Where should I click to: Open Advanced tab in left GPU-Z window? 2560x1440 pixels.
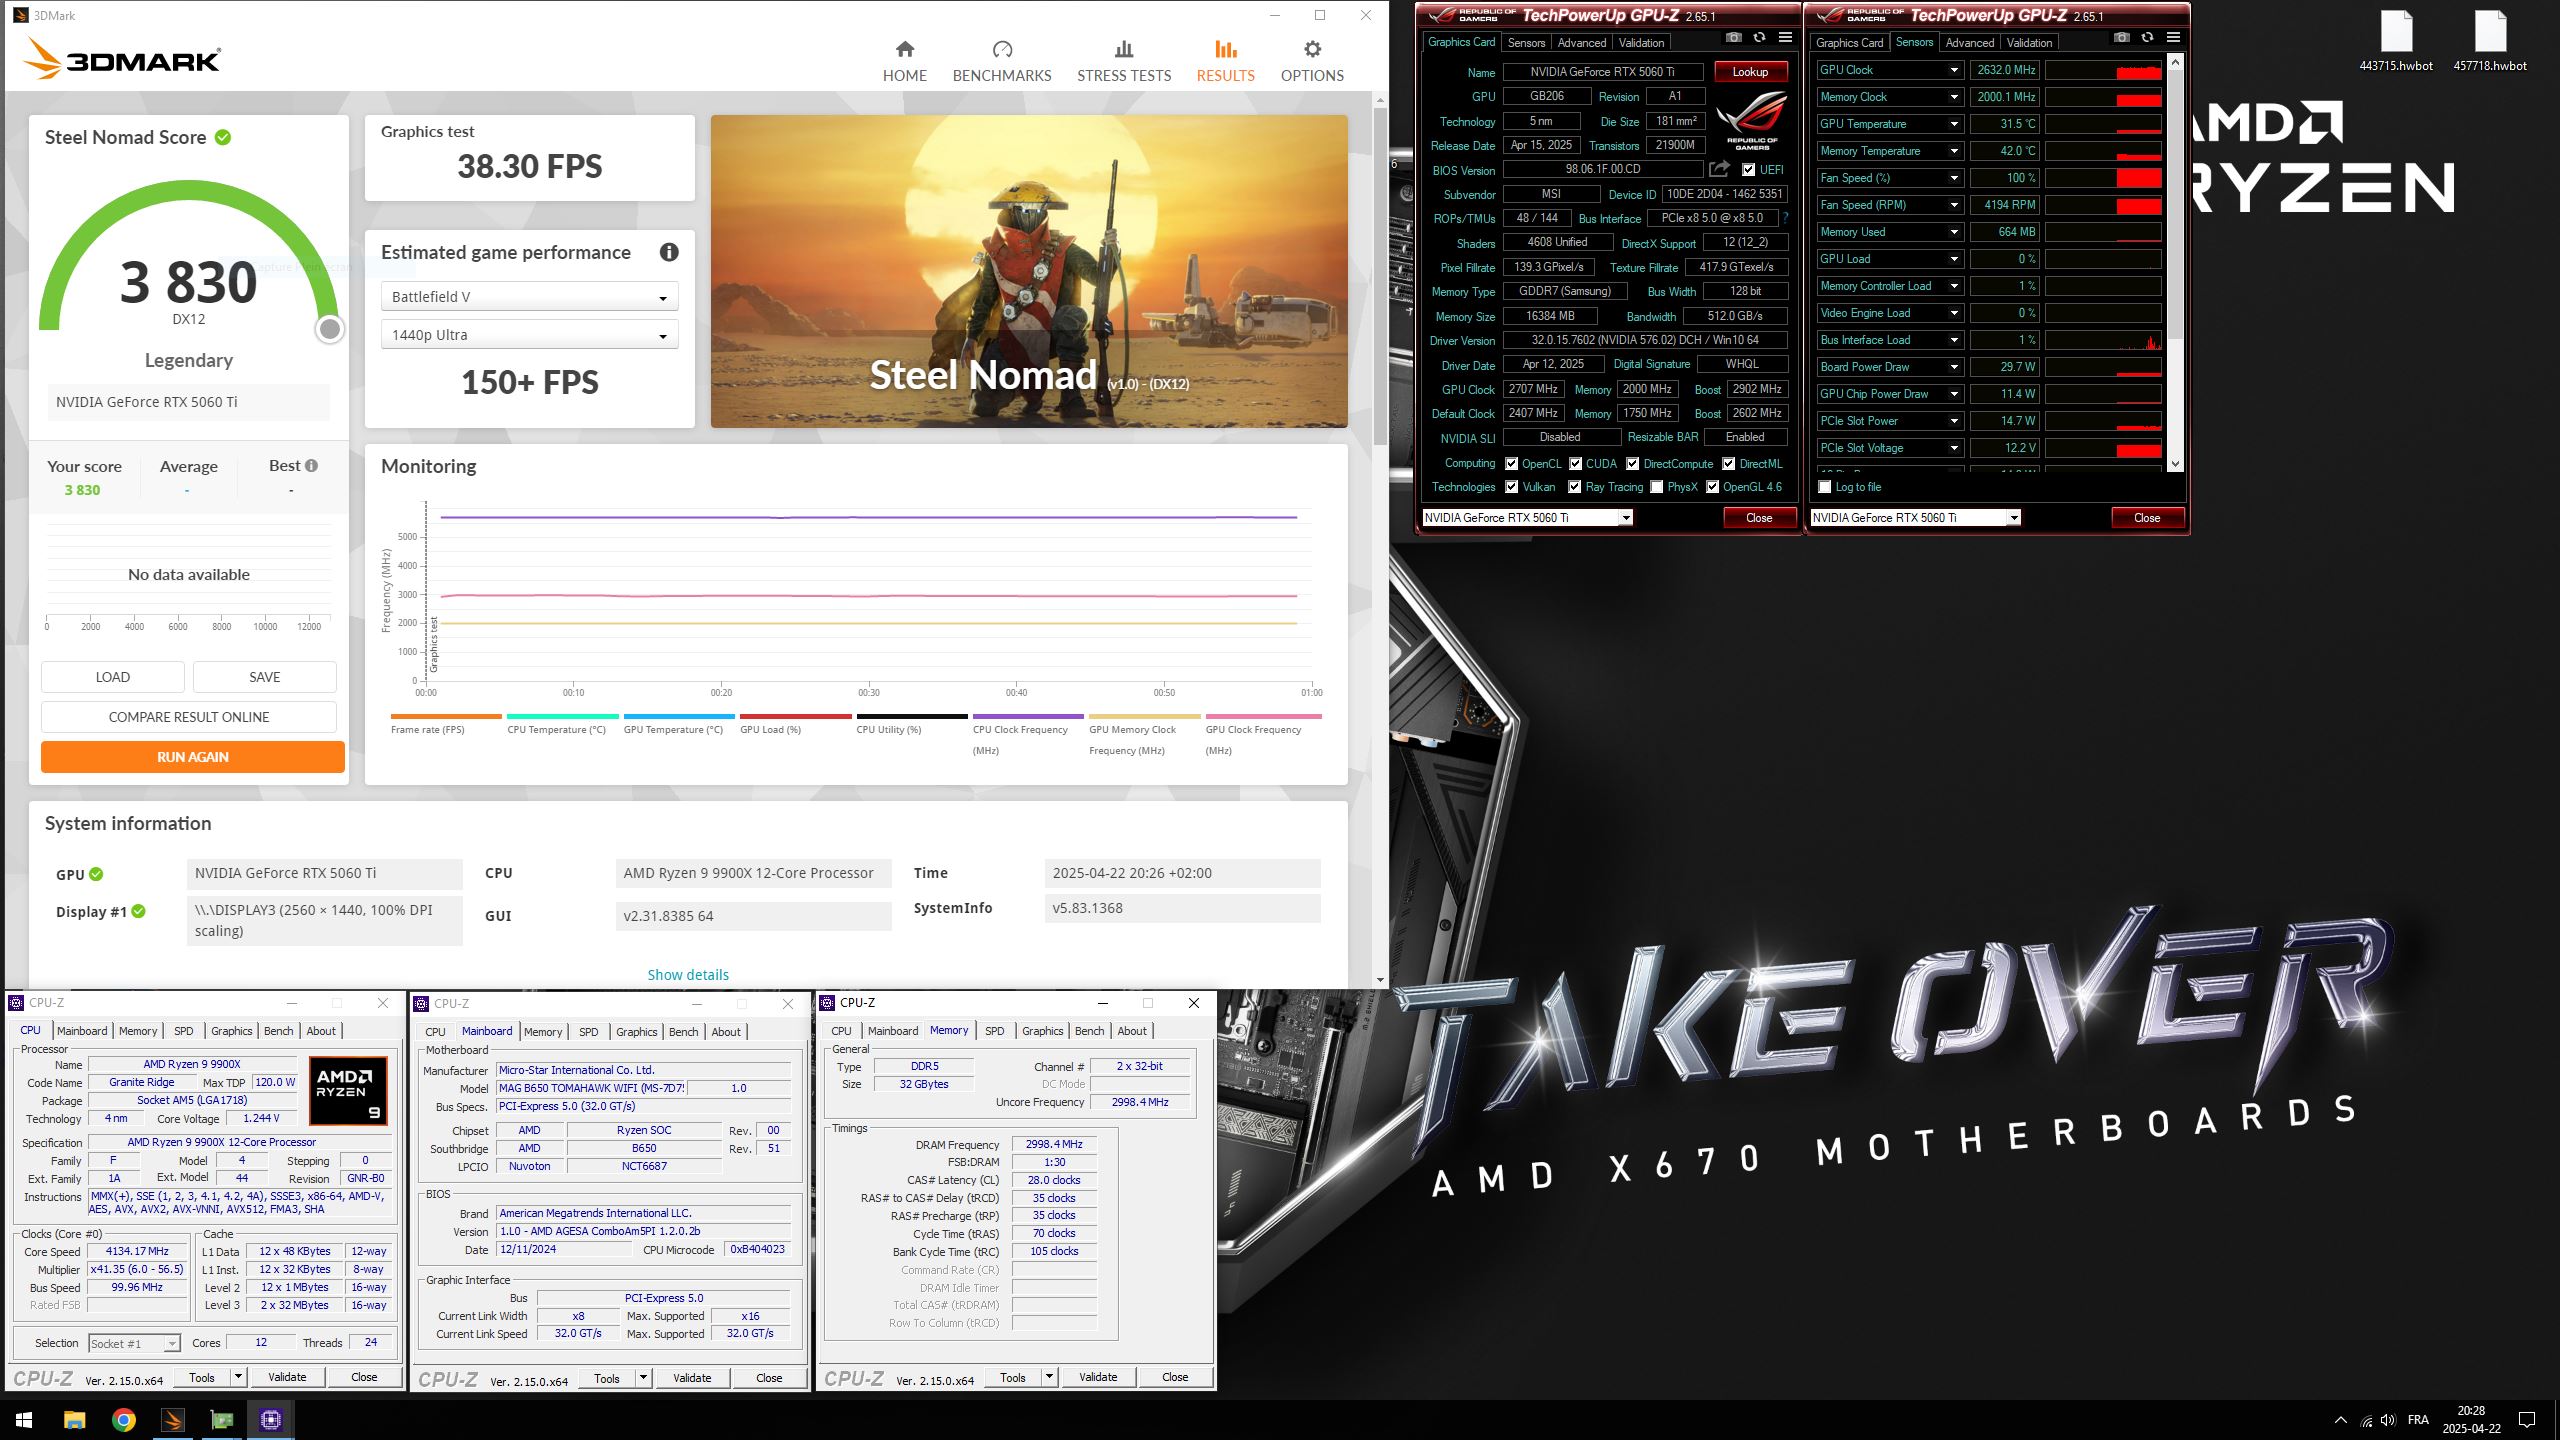point(1581,42)
